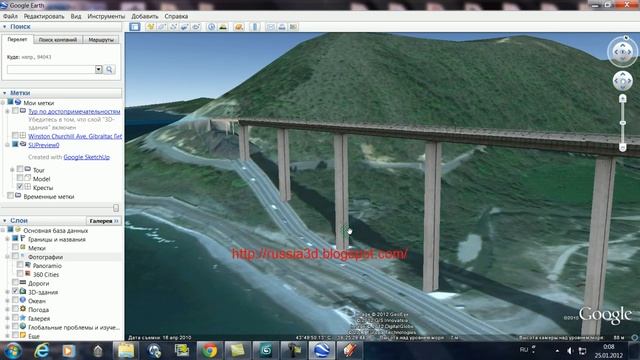Screen dimensions: 640x360
Task: Switch planets with the orange planet icon
Action: click(239, 27)
